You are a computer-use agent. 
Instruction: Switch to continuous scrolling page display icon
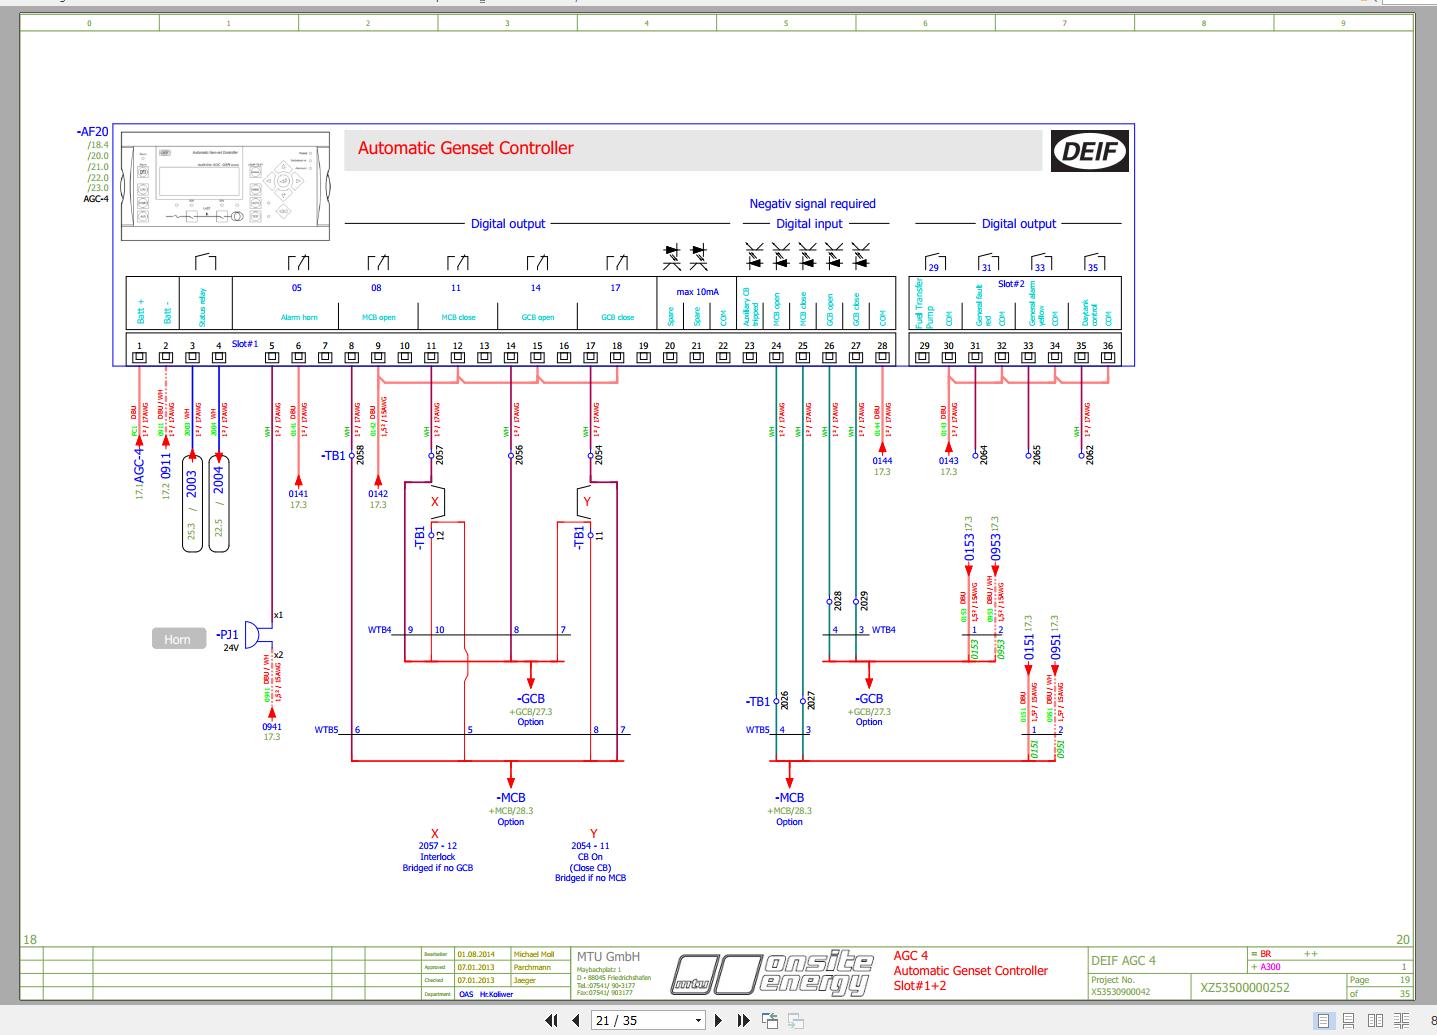point(1348,1020)
